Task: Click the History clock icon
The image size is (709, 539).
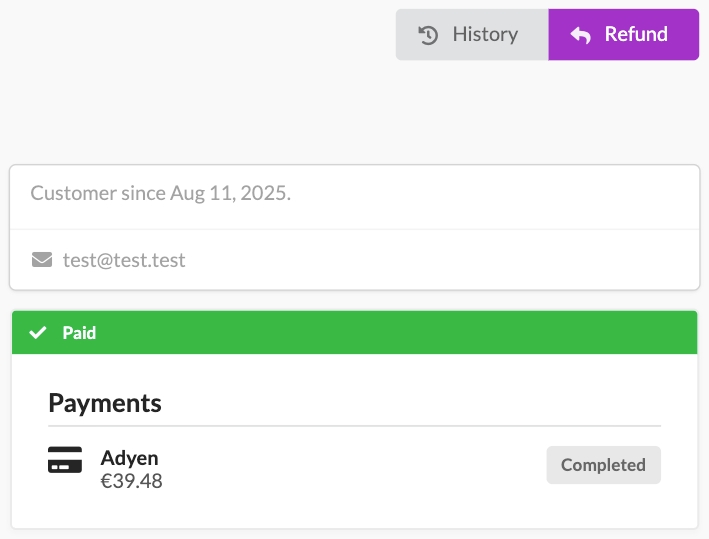Action: pyautogui.click(x=428, y=35)
